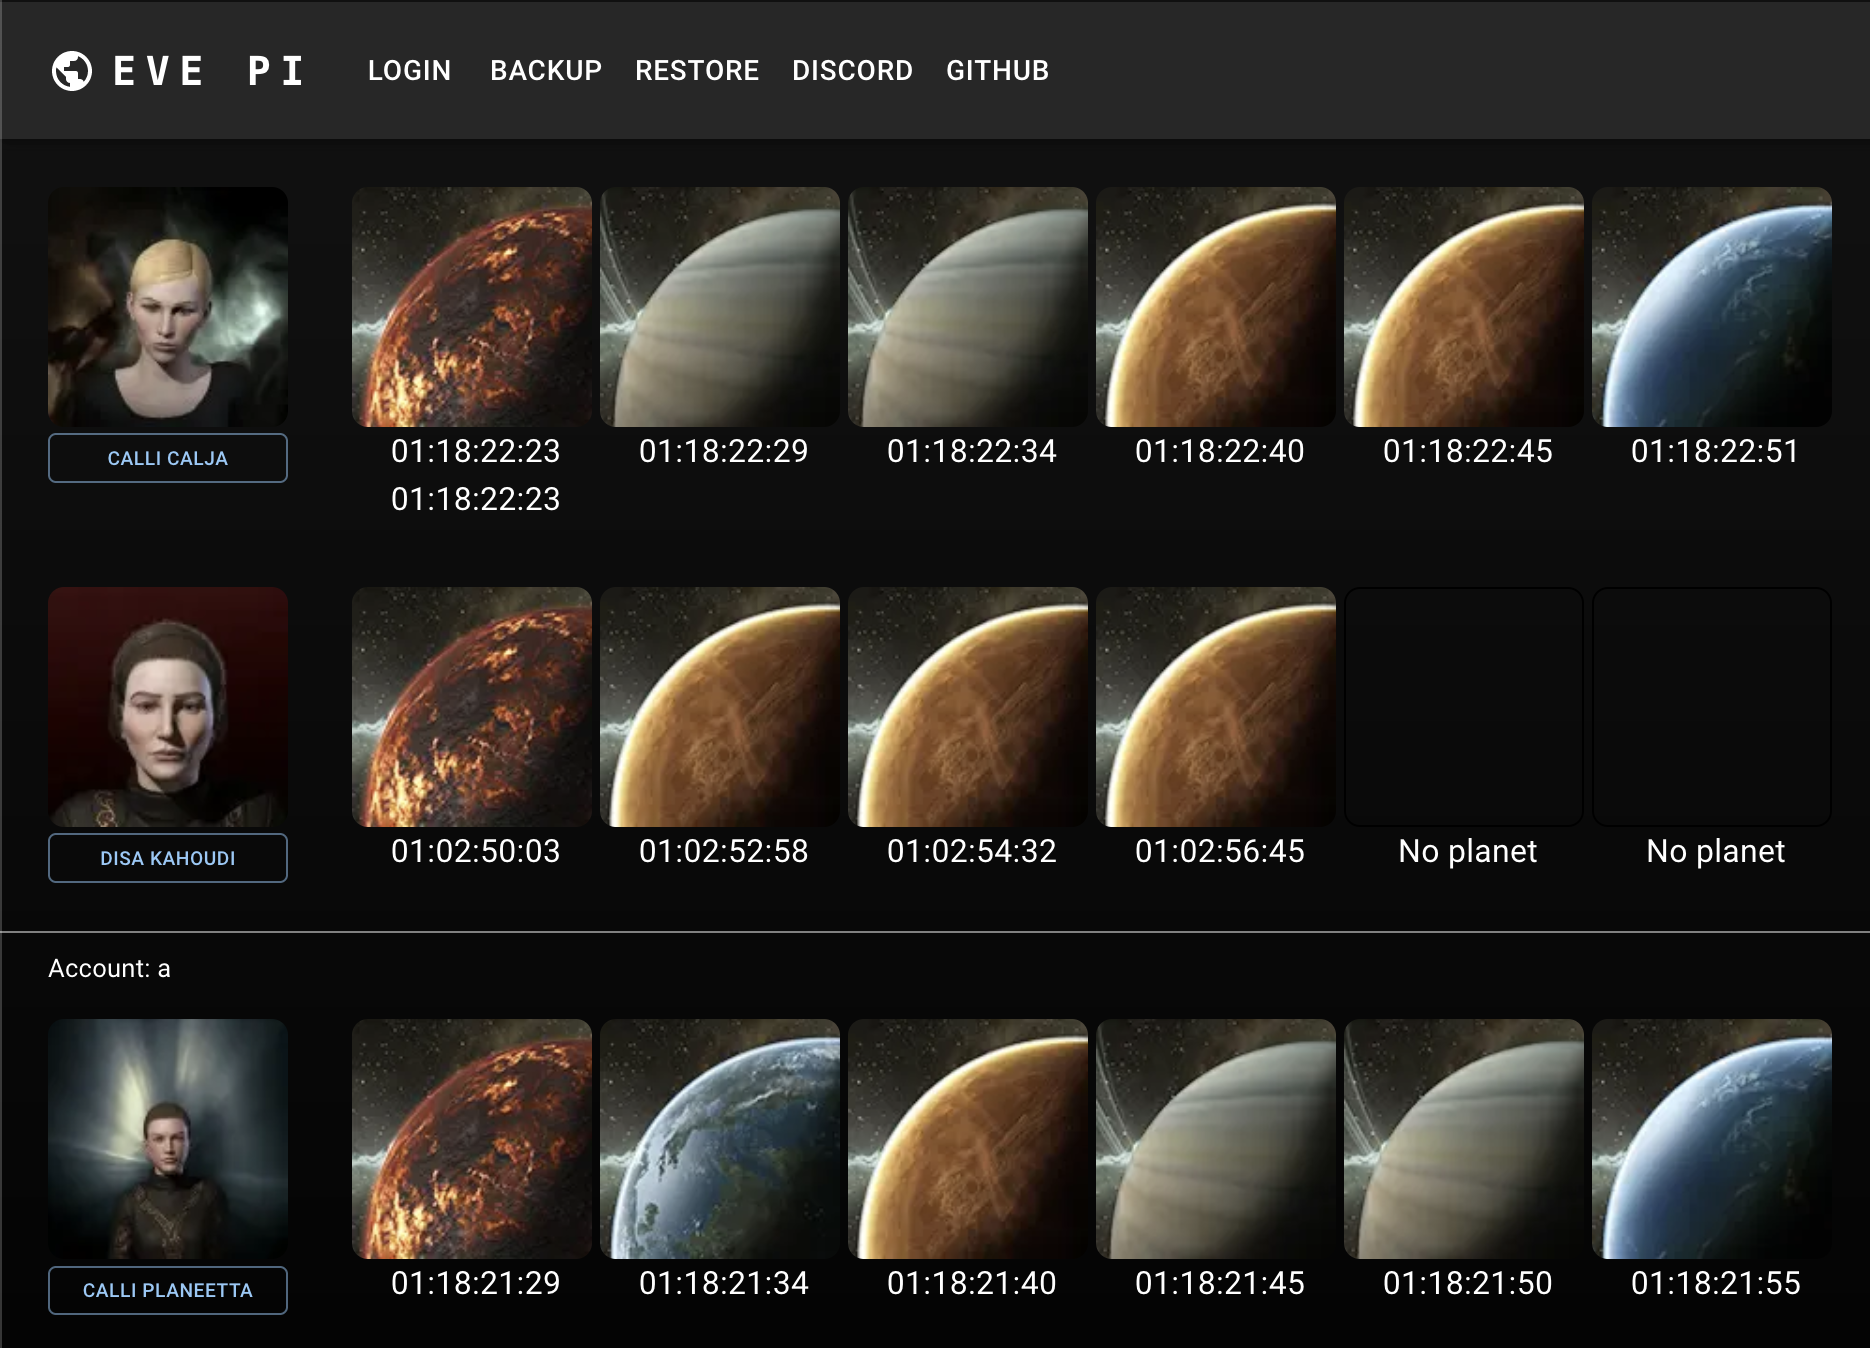1870x1348 pixels.
Task: Select the gas giant planet timed 01:18:22:29
Action: point(720,307)
